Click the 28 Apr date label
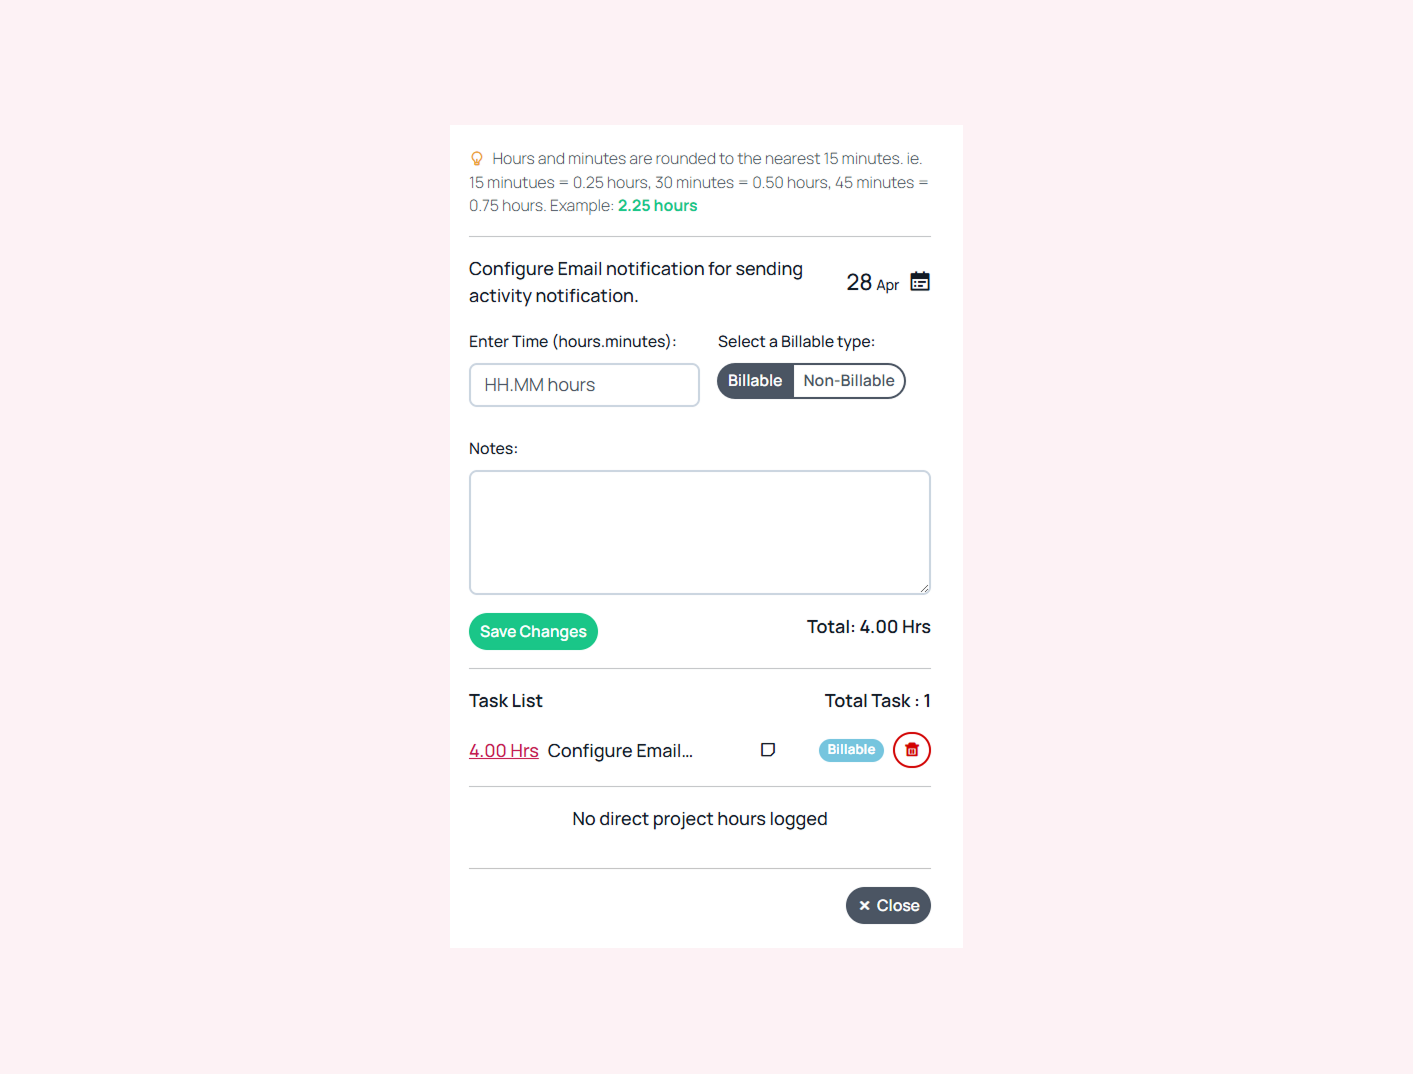 [x=872, y=283]
